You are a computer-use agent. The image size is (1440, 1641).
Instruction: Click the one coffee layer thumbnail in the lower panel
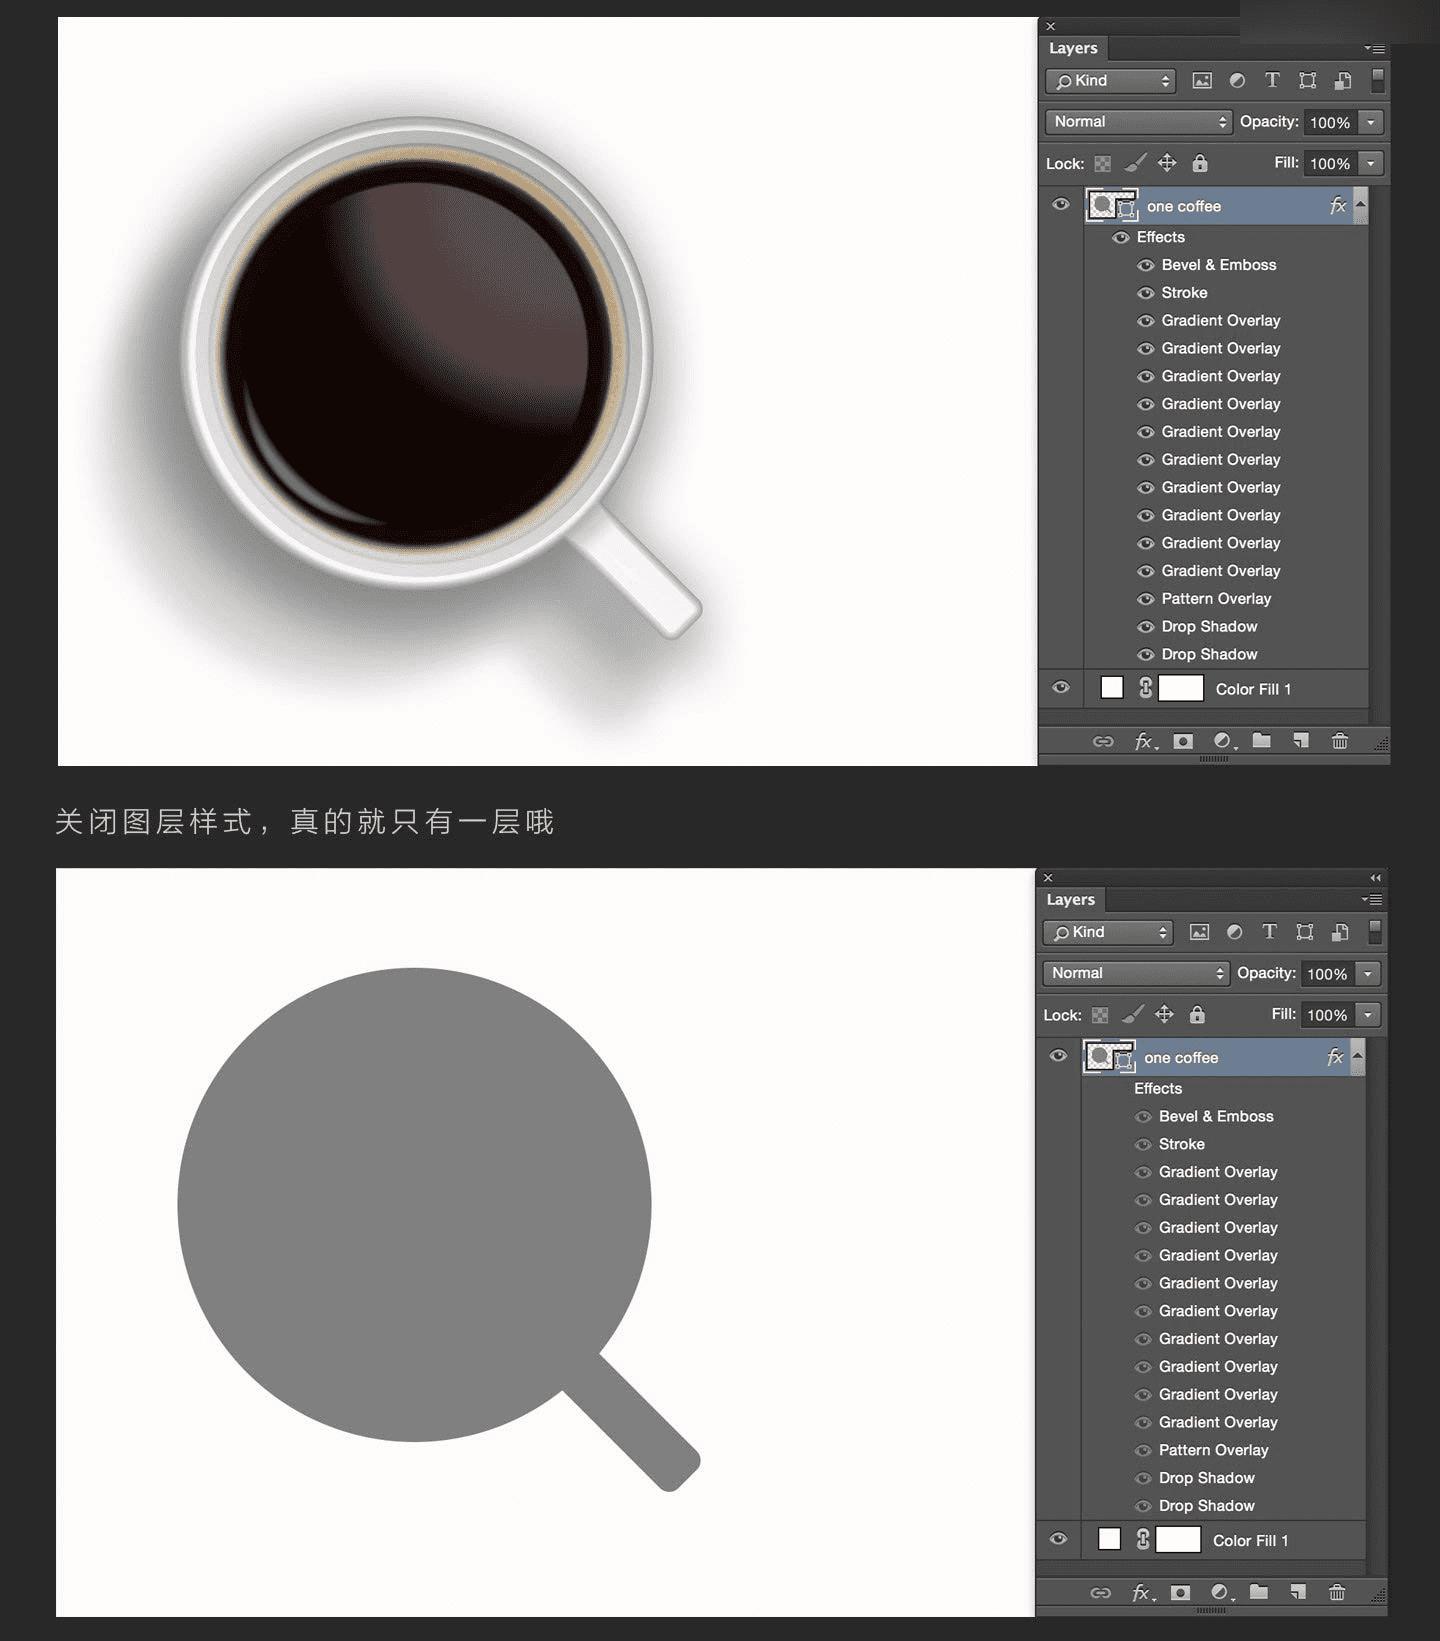pyautogui.click(x=1109, y=1056)
